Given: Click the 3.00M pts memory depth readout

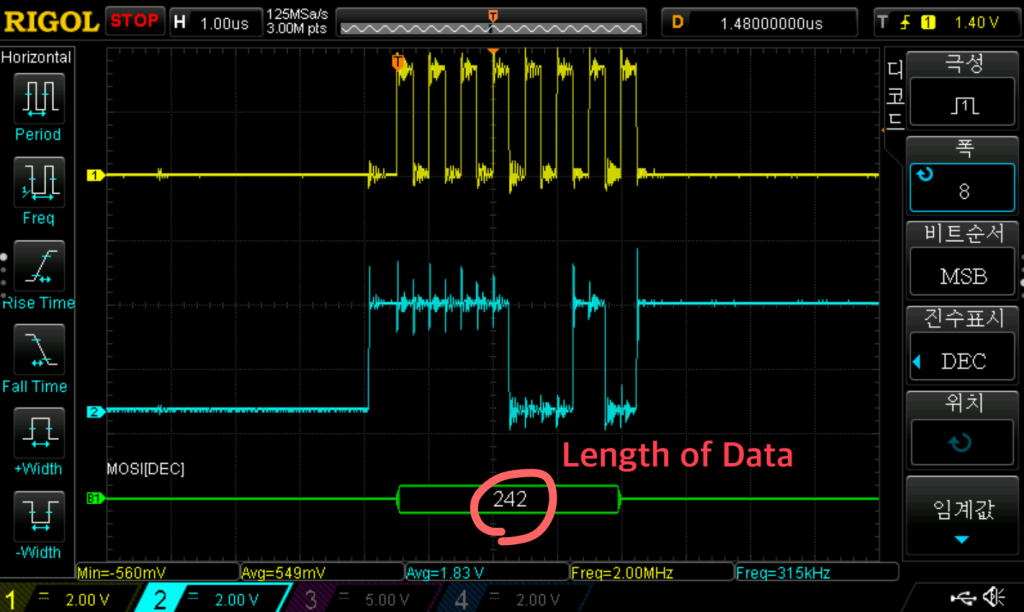Looking at the screenshot, I should [296, 29].
